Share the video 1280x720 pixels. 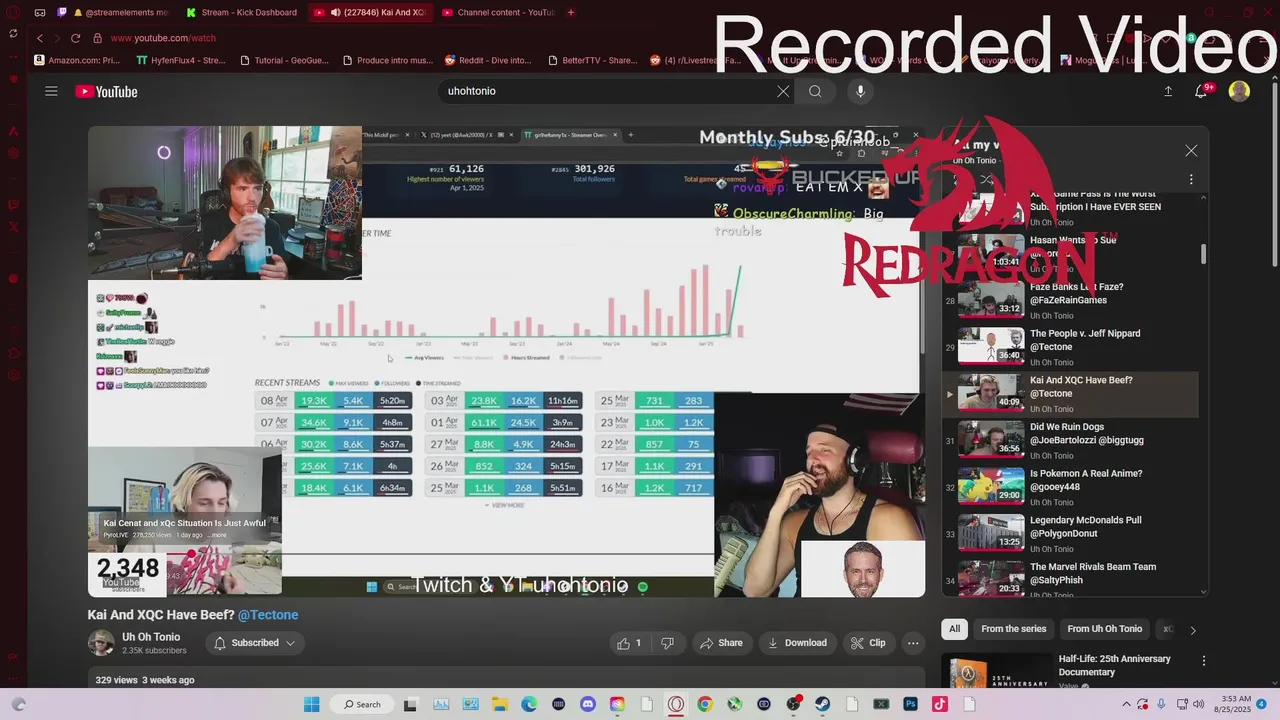(x=721, y=643)
